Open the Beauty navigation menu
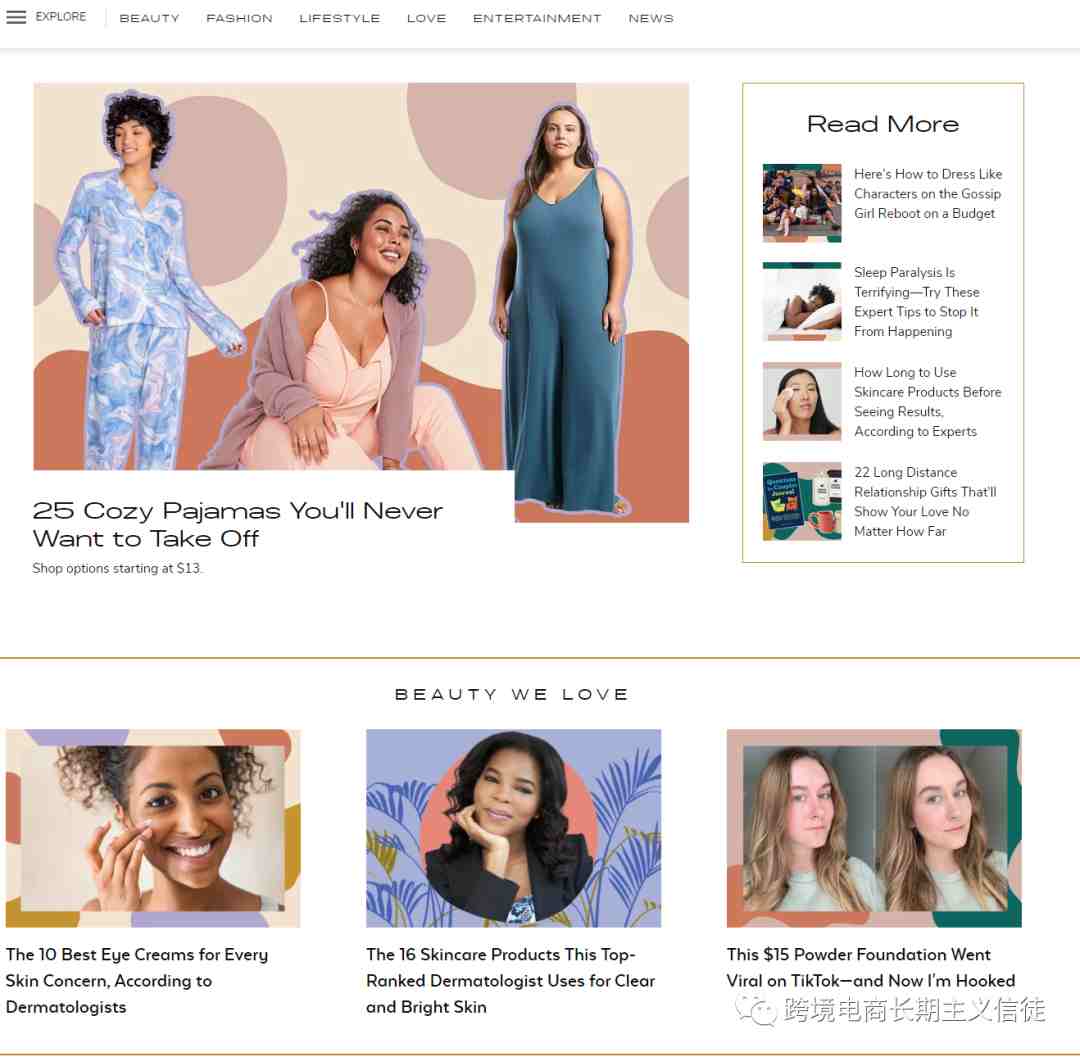This screenshot has width=1080, height=1057. pos(149,19)
